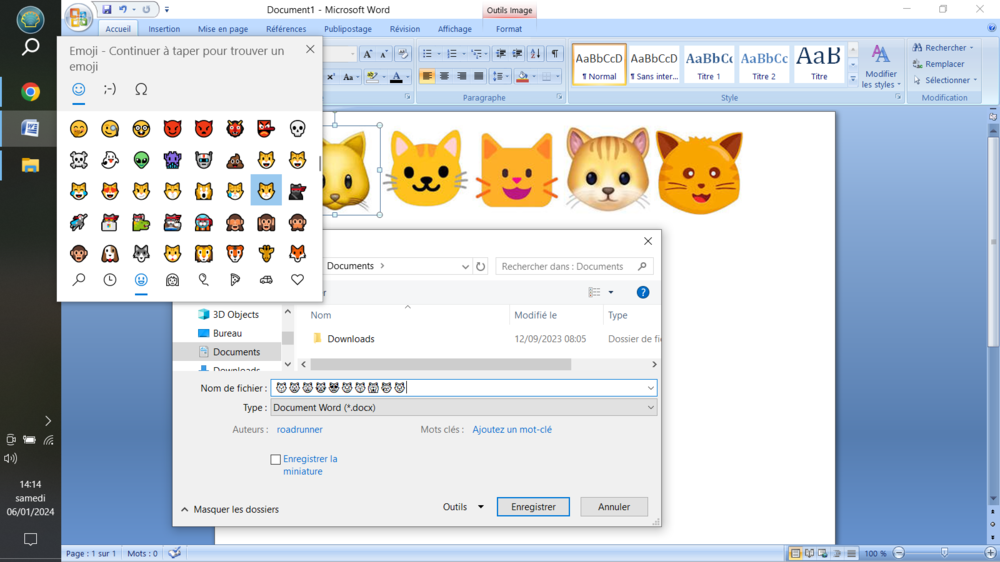Collapse folders with 'Masquer les dossiers'
The image size is (1000, 562).
coord(229,509)
